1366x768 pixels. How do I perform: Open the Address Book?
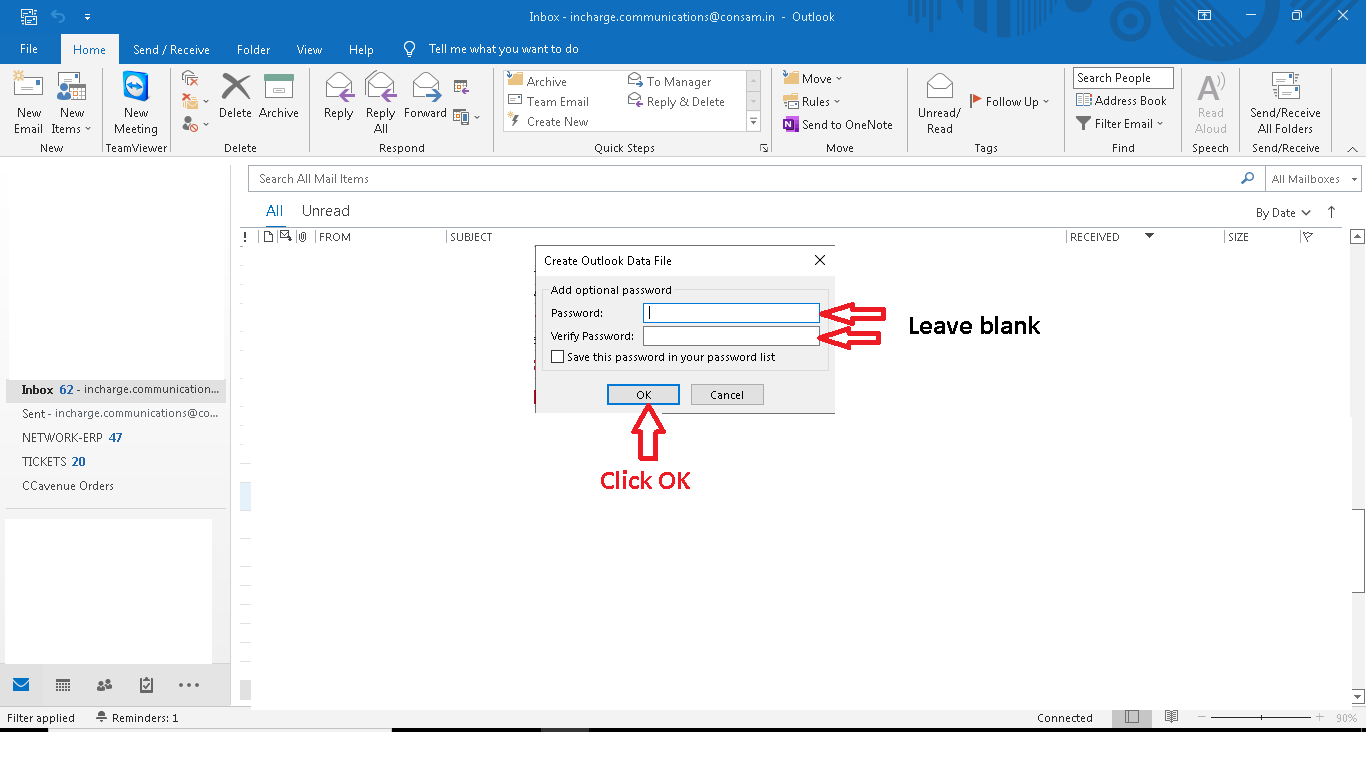click(x=1121, y=101)
